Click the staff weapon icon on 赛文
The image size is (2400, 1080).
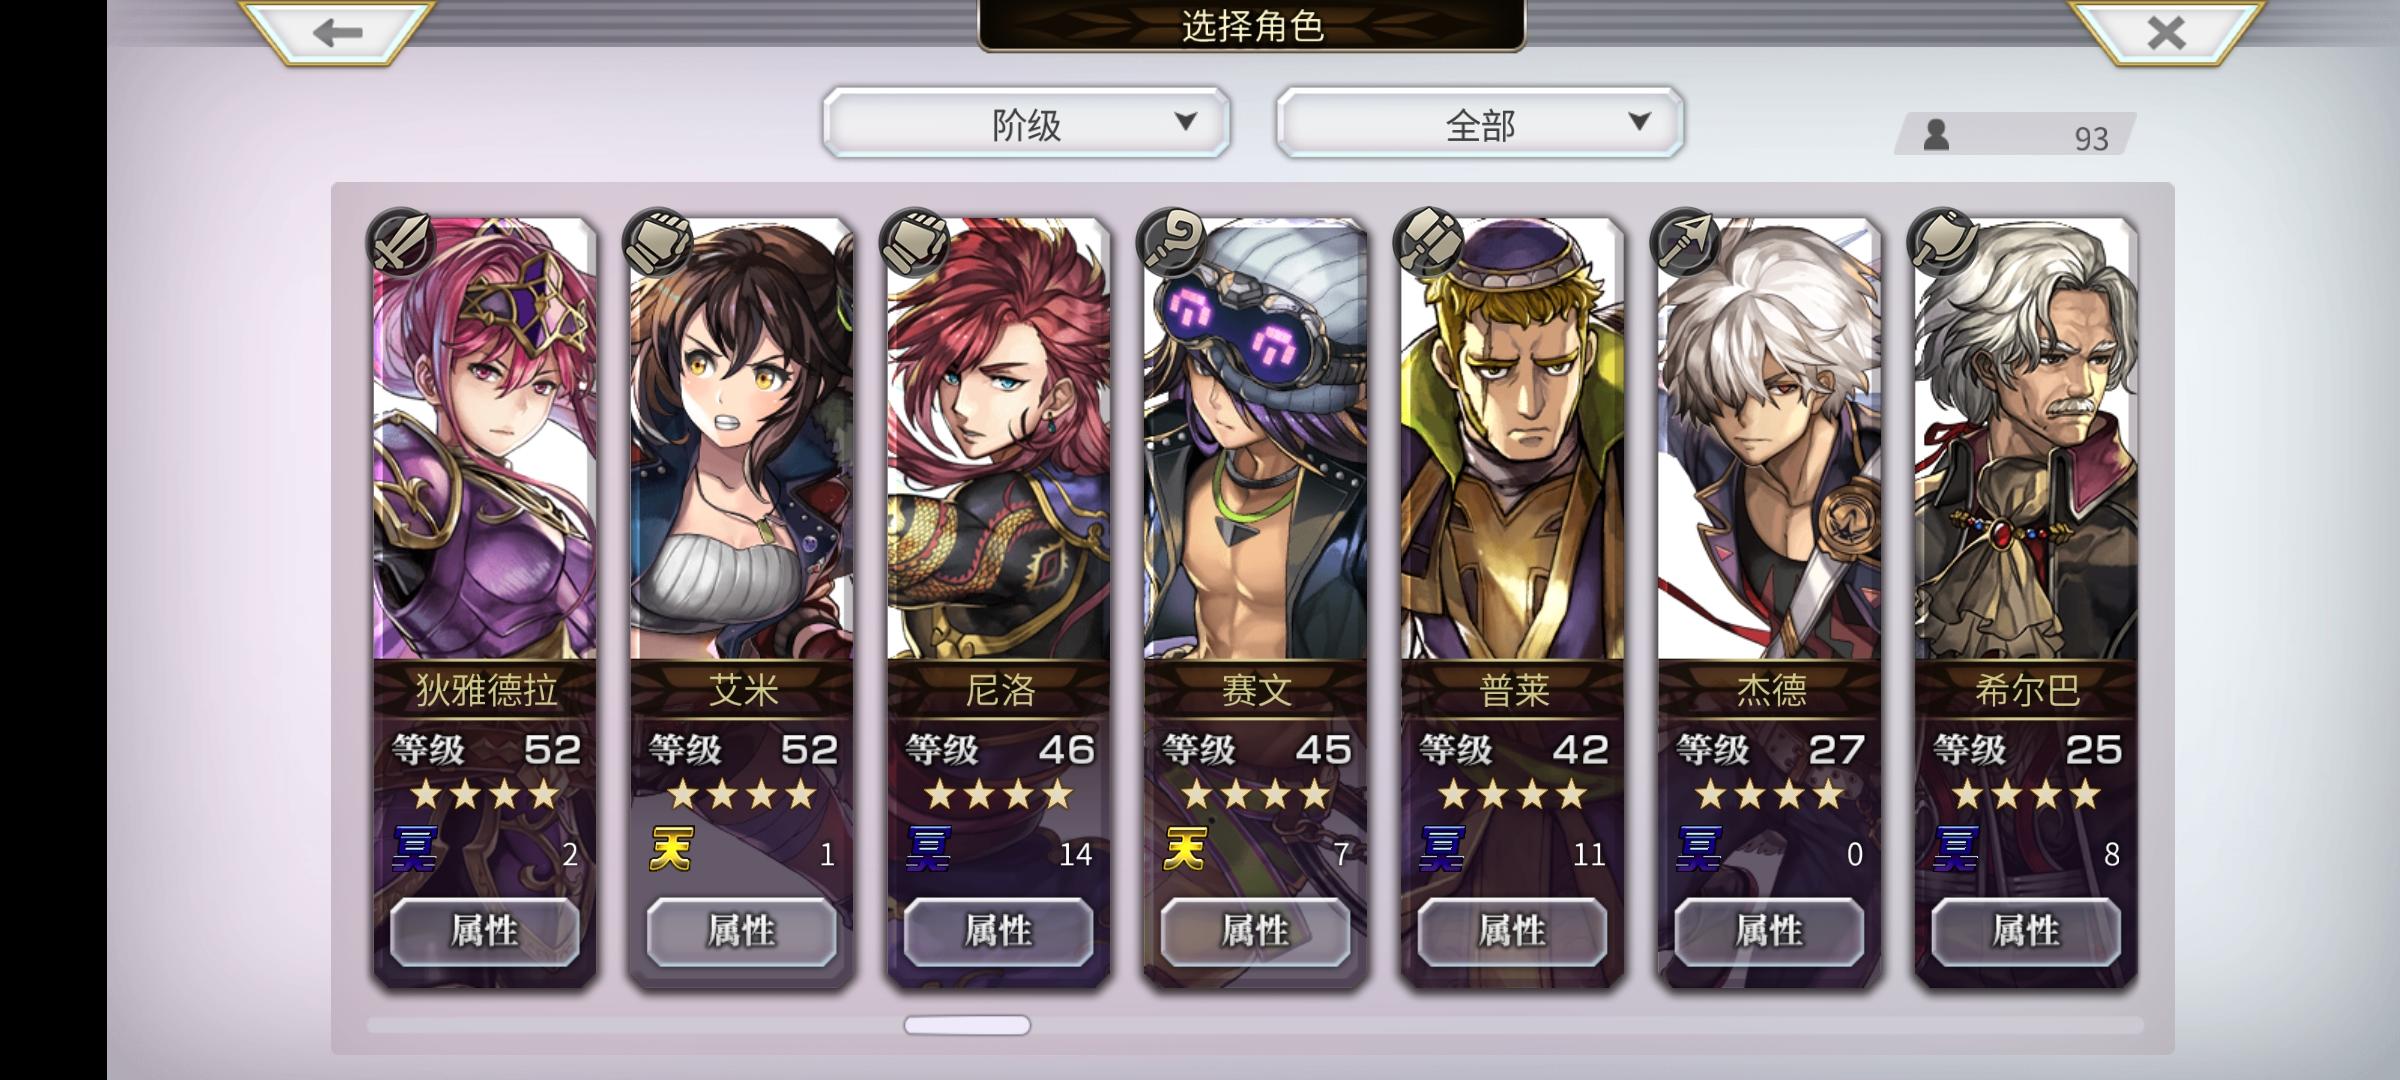1171,242
